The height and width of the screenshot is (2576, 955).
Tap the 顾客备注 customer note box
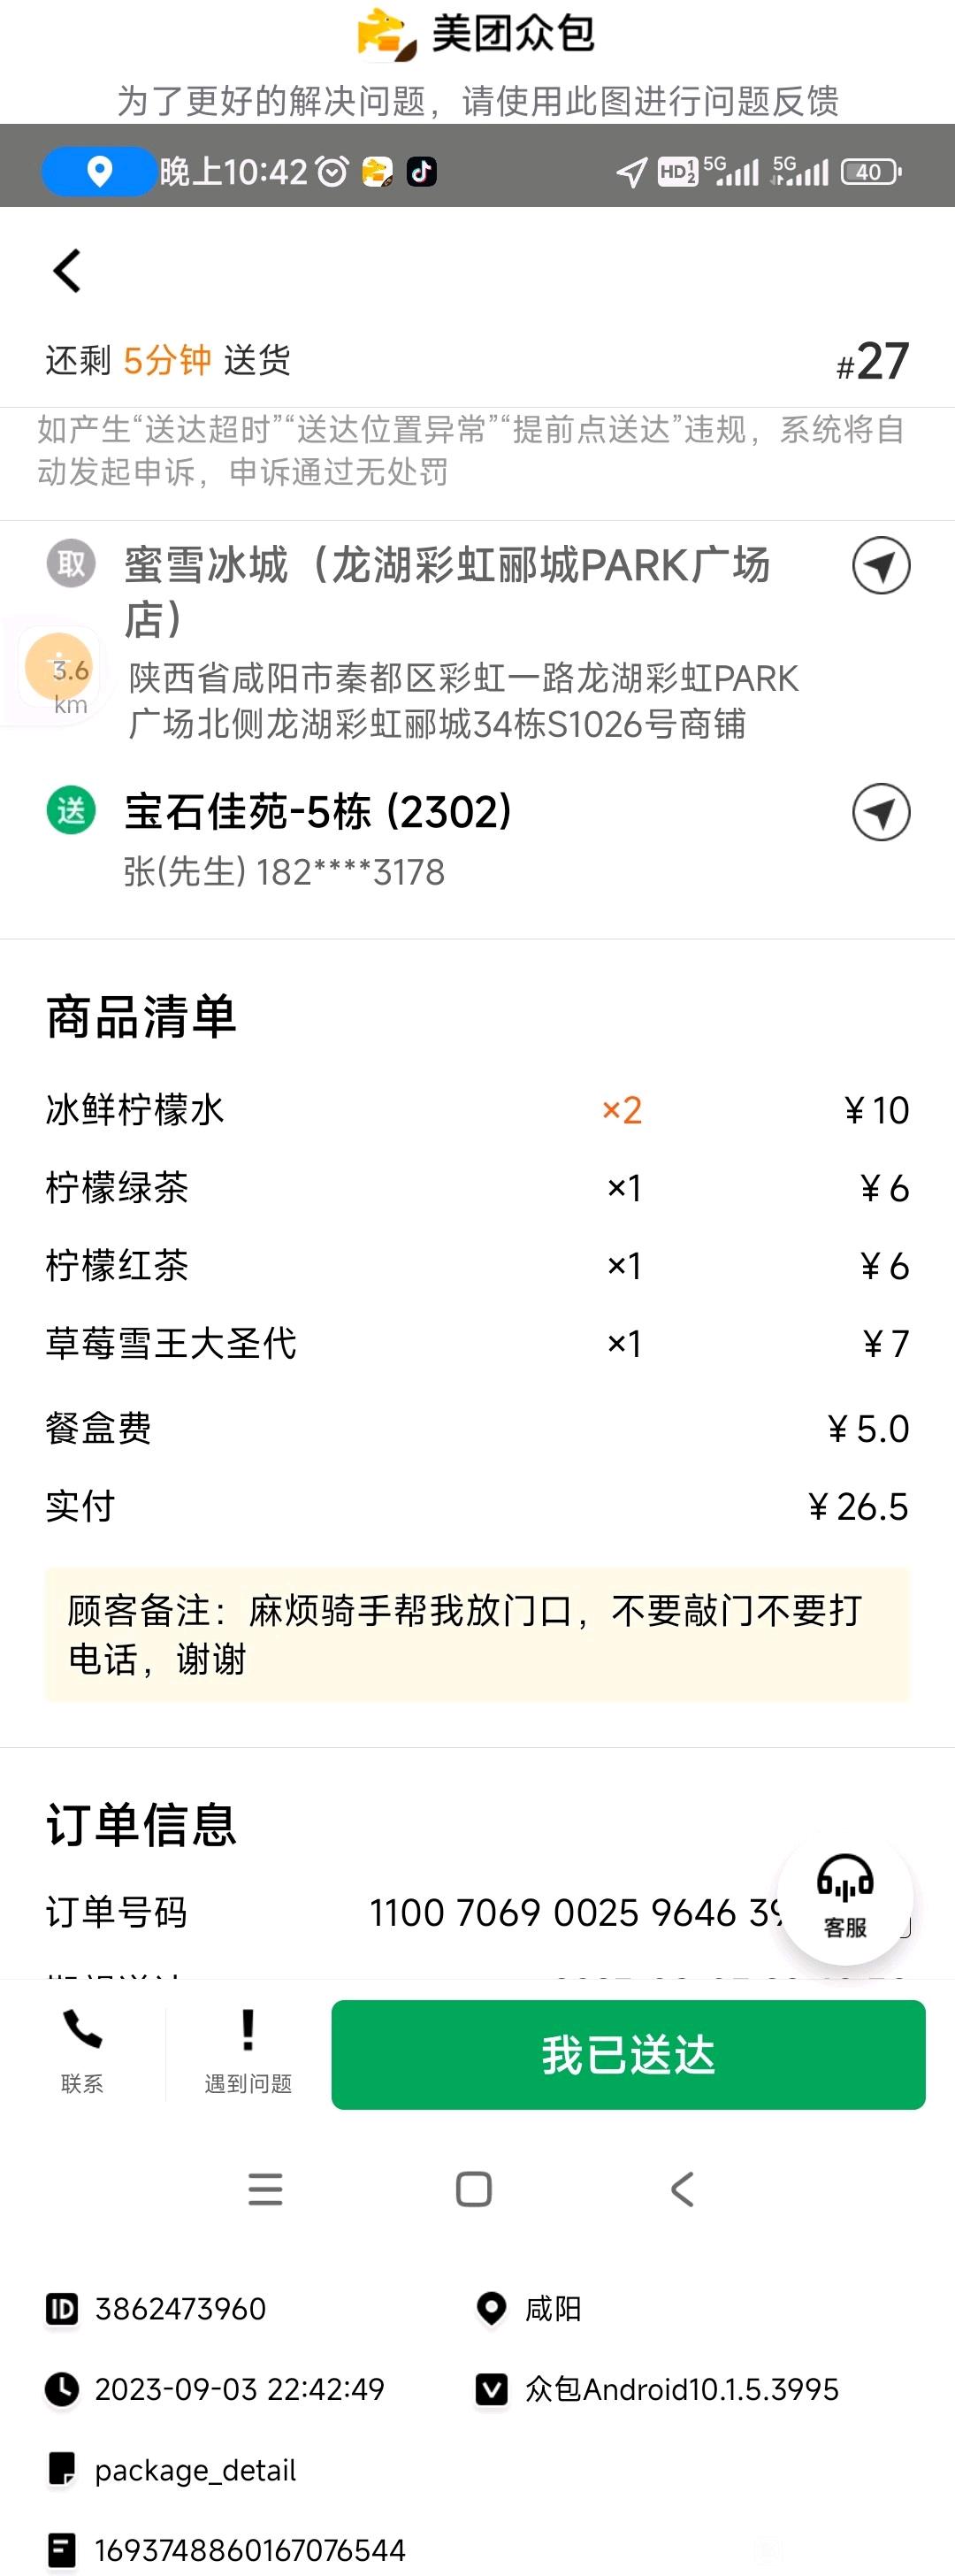pyautogui.click(x=477, y=1634)
